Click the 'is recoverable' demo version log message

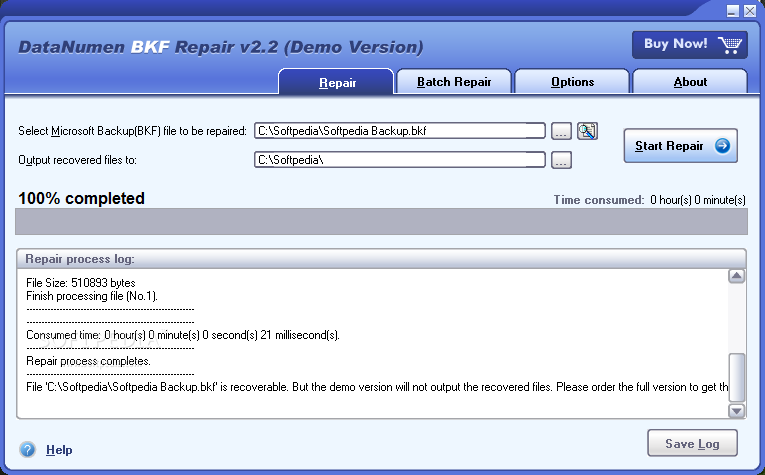[377, 387]
